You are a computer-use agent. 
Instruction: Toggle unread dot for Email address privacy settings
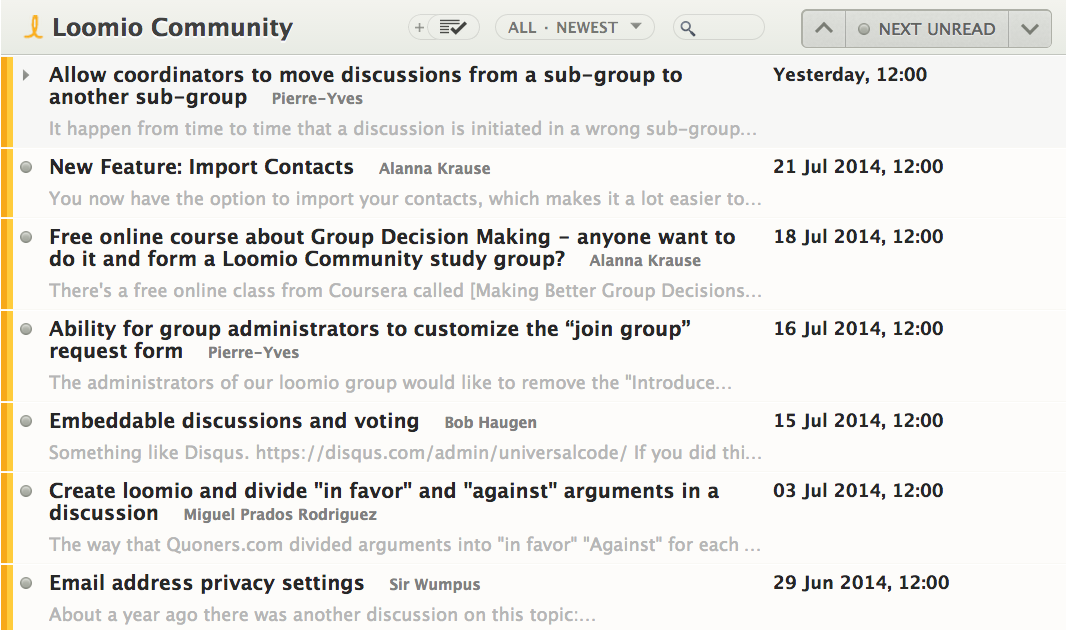pyautogui.click(x=27, y=583)
